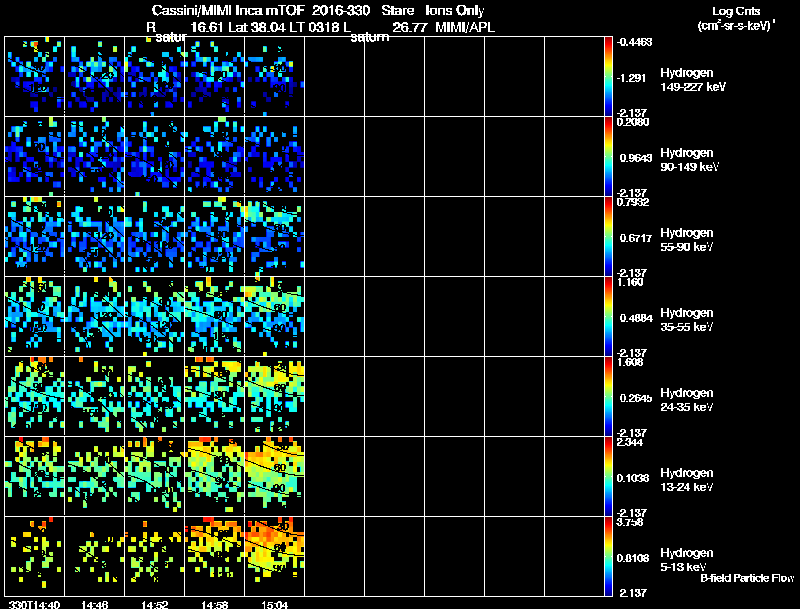Open the 149-227 keV hydrogen panel at 14:58
The height and width of the screenshot is (609, 800).
click(x=215, y=77)
